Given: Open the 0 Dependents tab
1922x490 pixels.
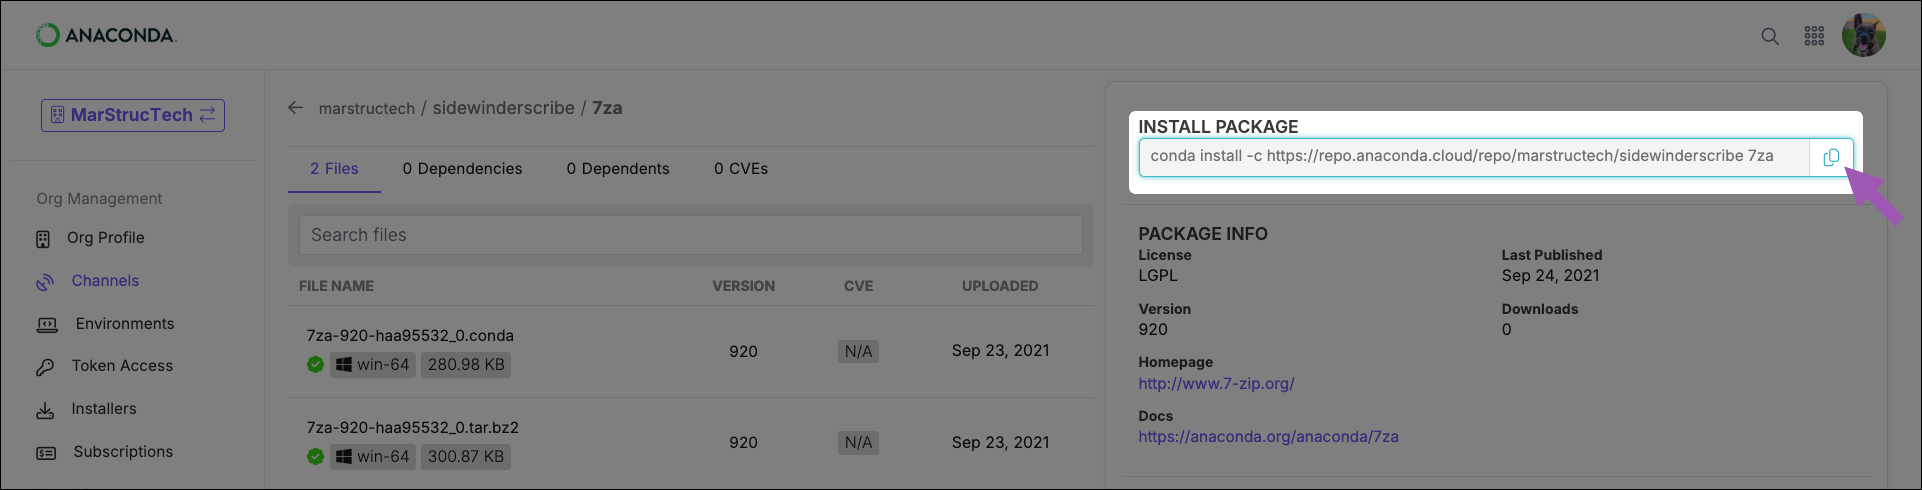Looking at the screenshot, I should tap(618, 169).
